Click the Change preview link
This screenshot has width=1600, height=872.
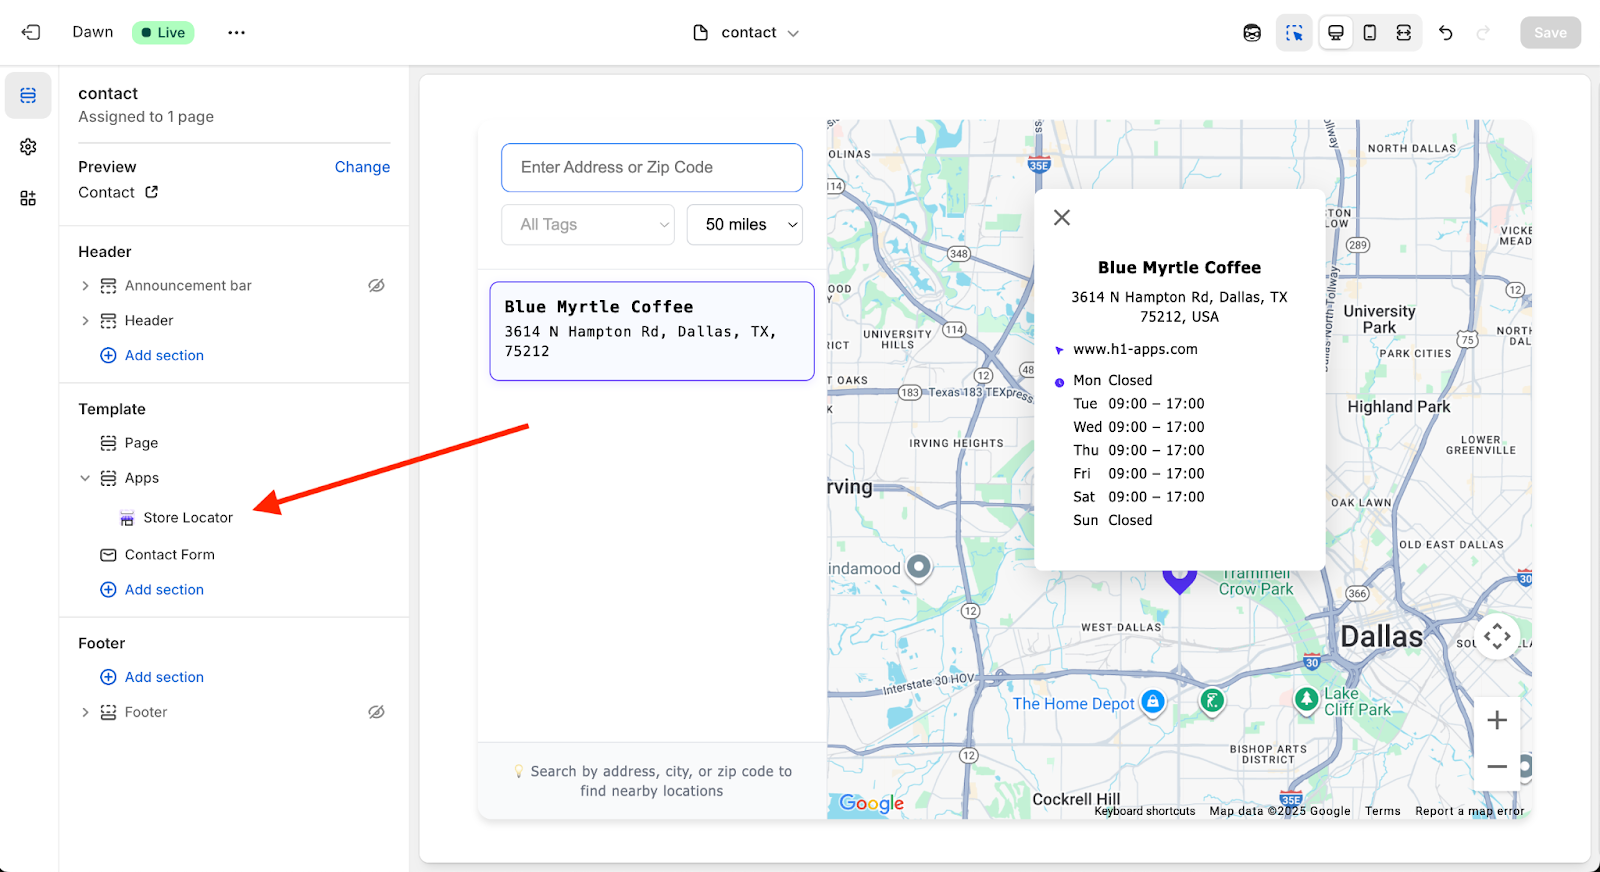(x=362, y=167)
